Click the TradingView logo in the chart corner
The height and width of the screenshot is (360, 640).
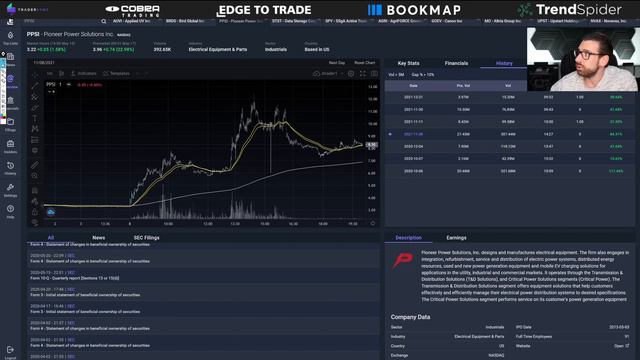tap(51, 212)
